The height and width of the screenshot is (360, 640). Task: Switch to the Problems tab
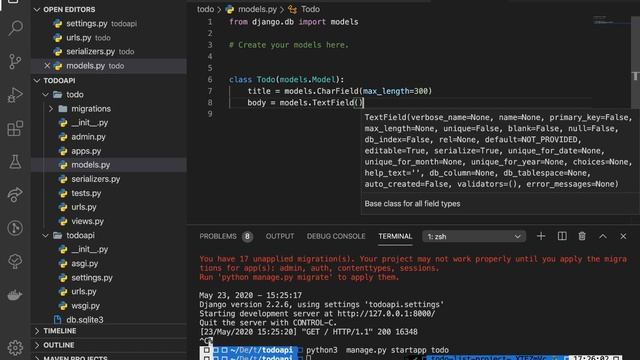[x=218, y=236]
